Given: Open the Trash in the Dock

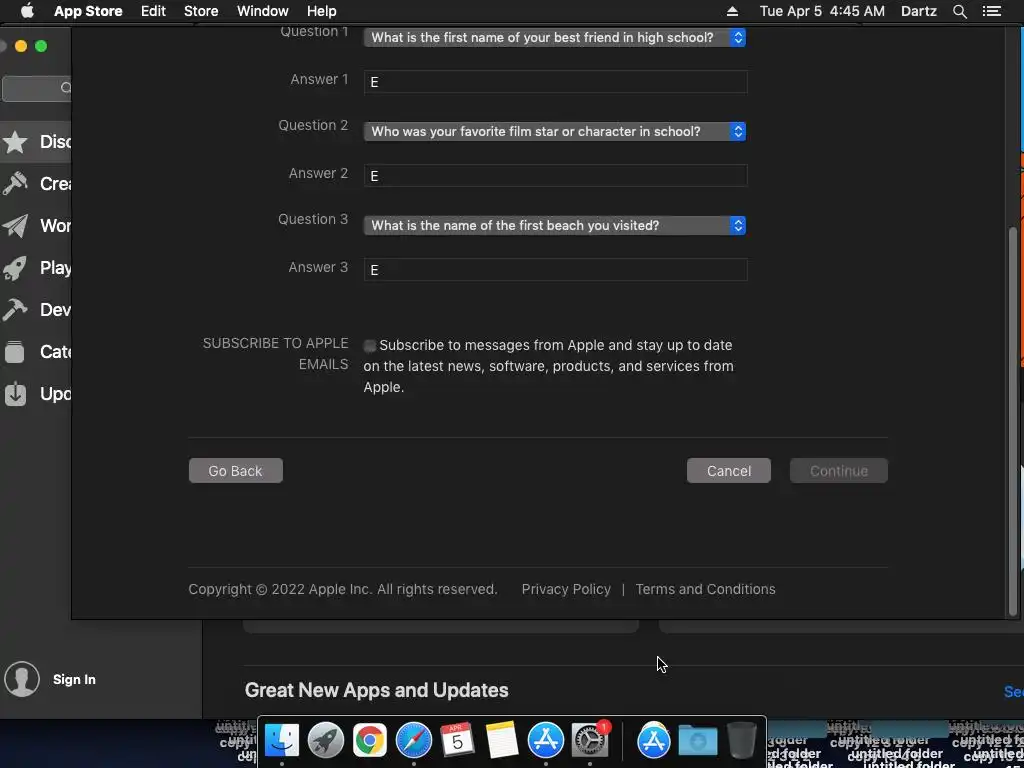Looking at the screenshot, I should pos(742,741).
